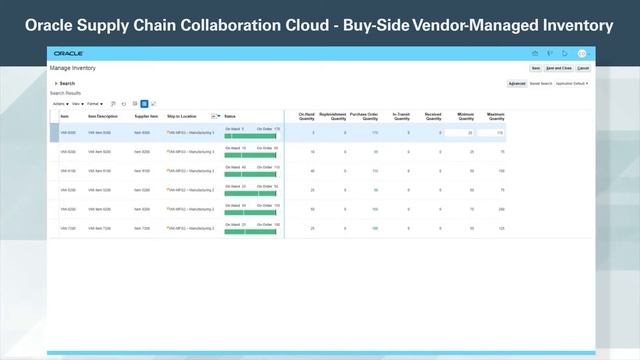Click the green status bar in VMI-9100 row
Image resolution: width=640 pixels, height=360 pixels.
(250, 174)
